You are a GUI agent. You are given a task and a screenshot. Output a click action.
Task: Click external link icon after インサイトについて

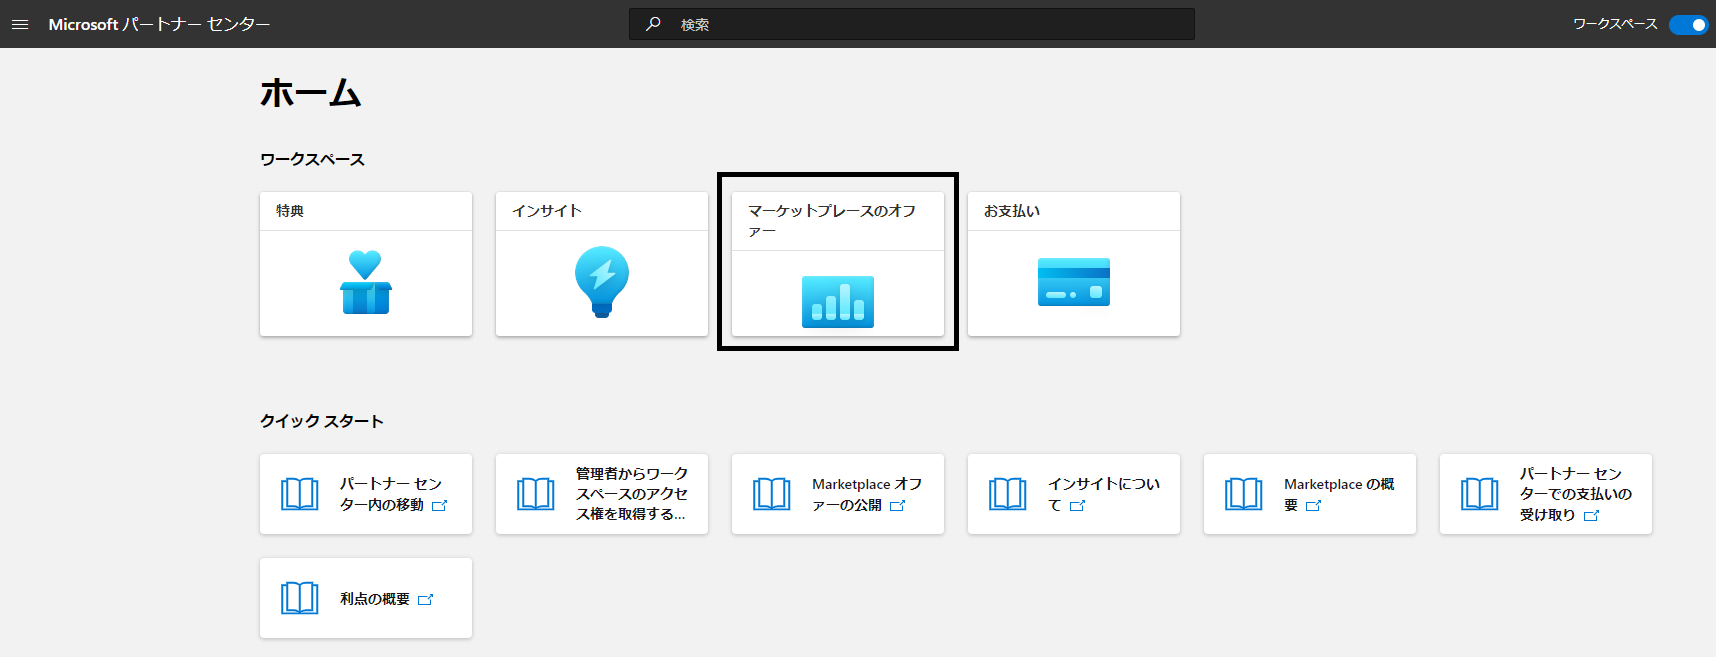tap(1077, 506)
